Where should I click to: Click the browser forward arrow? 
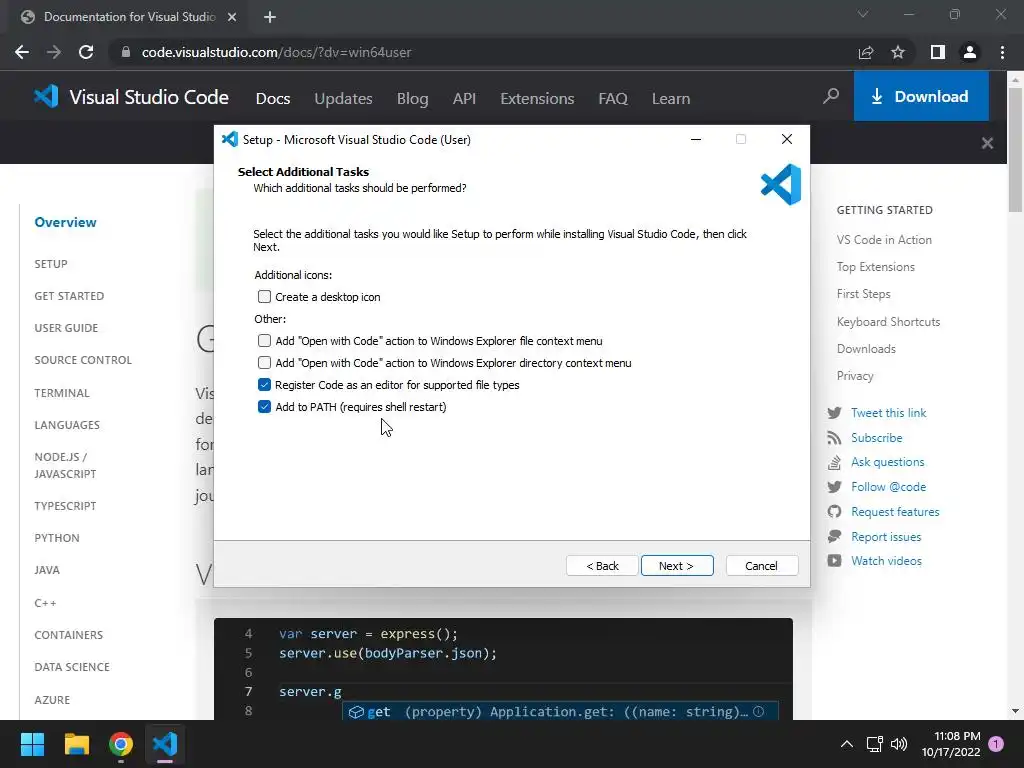[x=54, y=52]
